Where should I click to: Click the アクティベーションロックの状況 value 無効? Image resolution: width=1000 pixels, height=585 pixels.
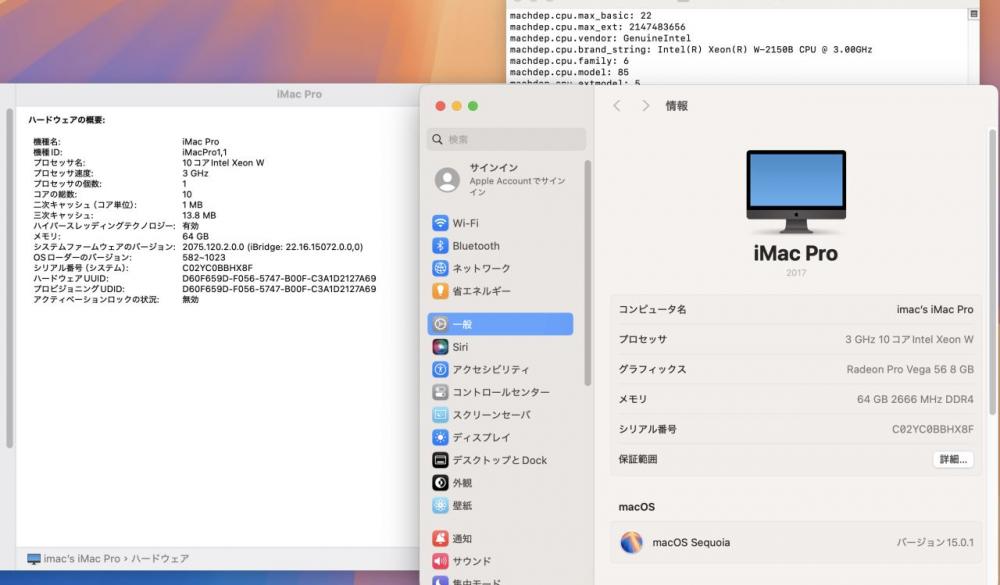point(190,300)
